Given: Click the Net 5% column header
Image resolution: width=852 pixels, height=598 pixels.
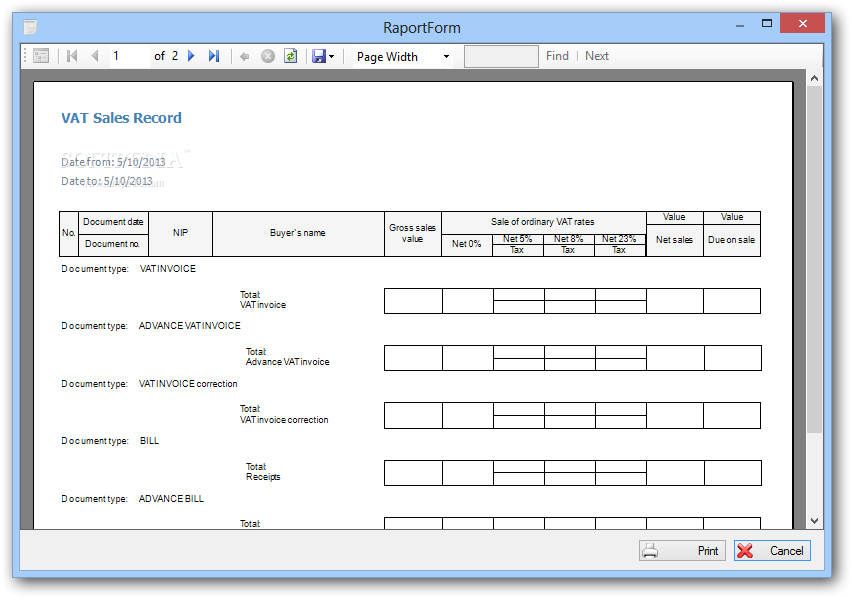Looking at the screenshot, I should coord(517,239).
